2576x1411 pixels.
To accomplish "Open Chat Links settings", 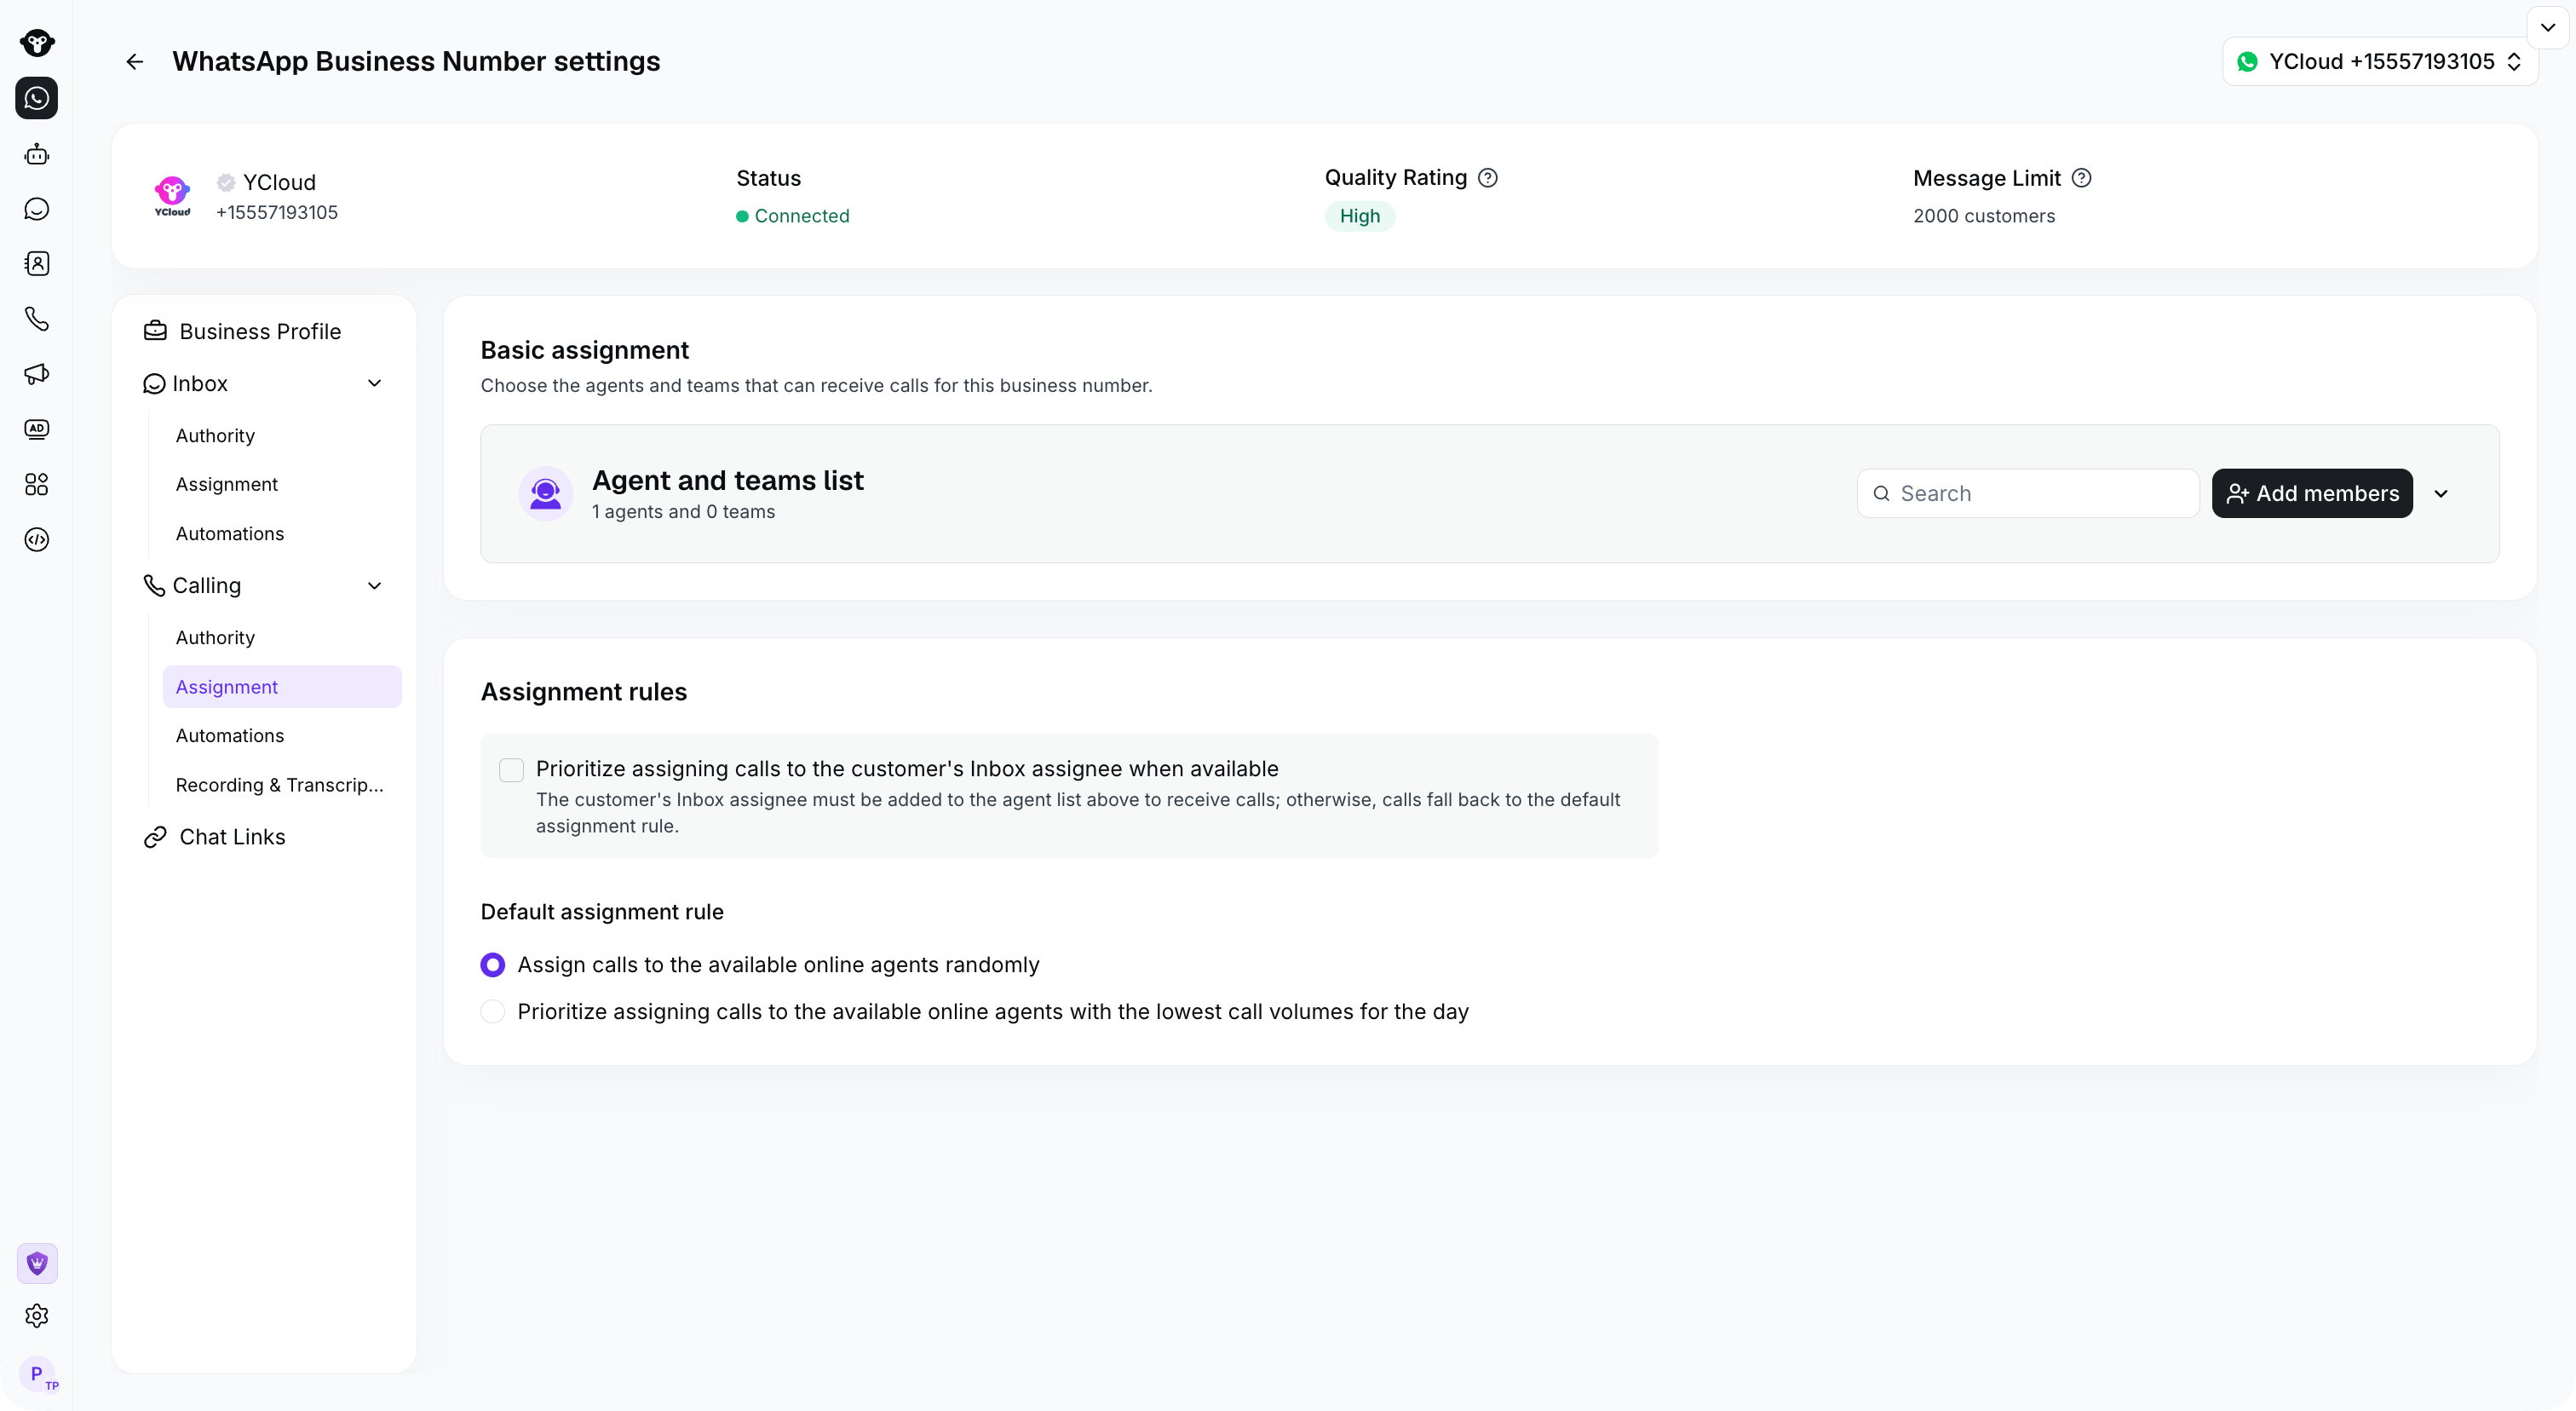I will [232, 837].
